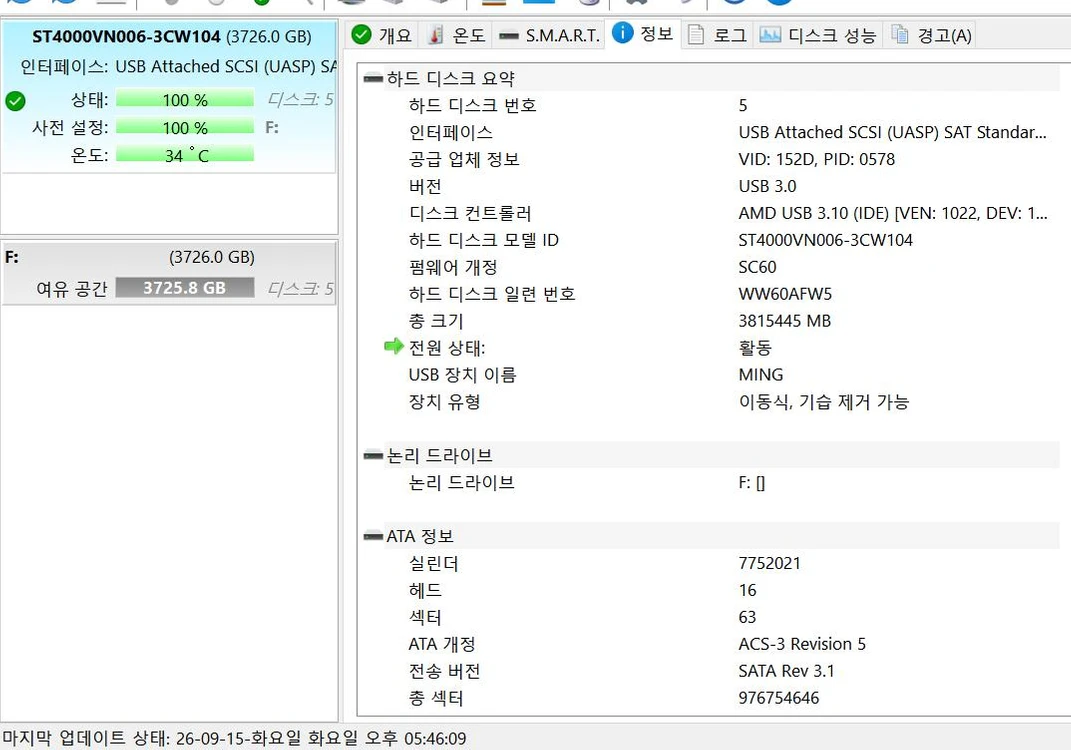Select the 공급 업체 정보 row label
This screenshot has height=750, width=1071.
click(x=464, y=159)
